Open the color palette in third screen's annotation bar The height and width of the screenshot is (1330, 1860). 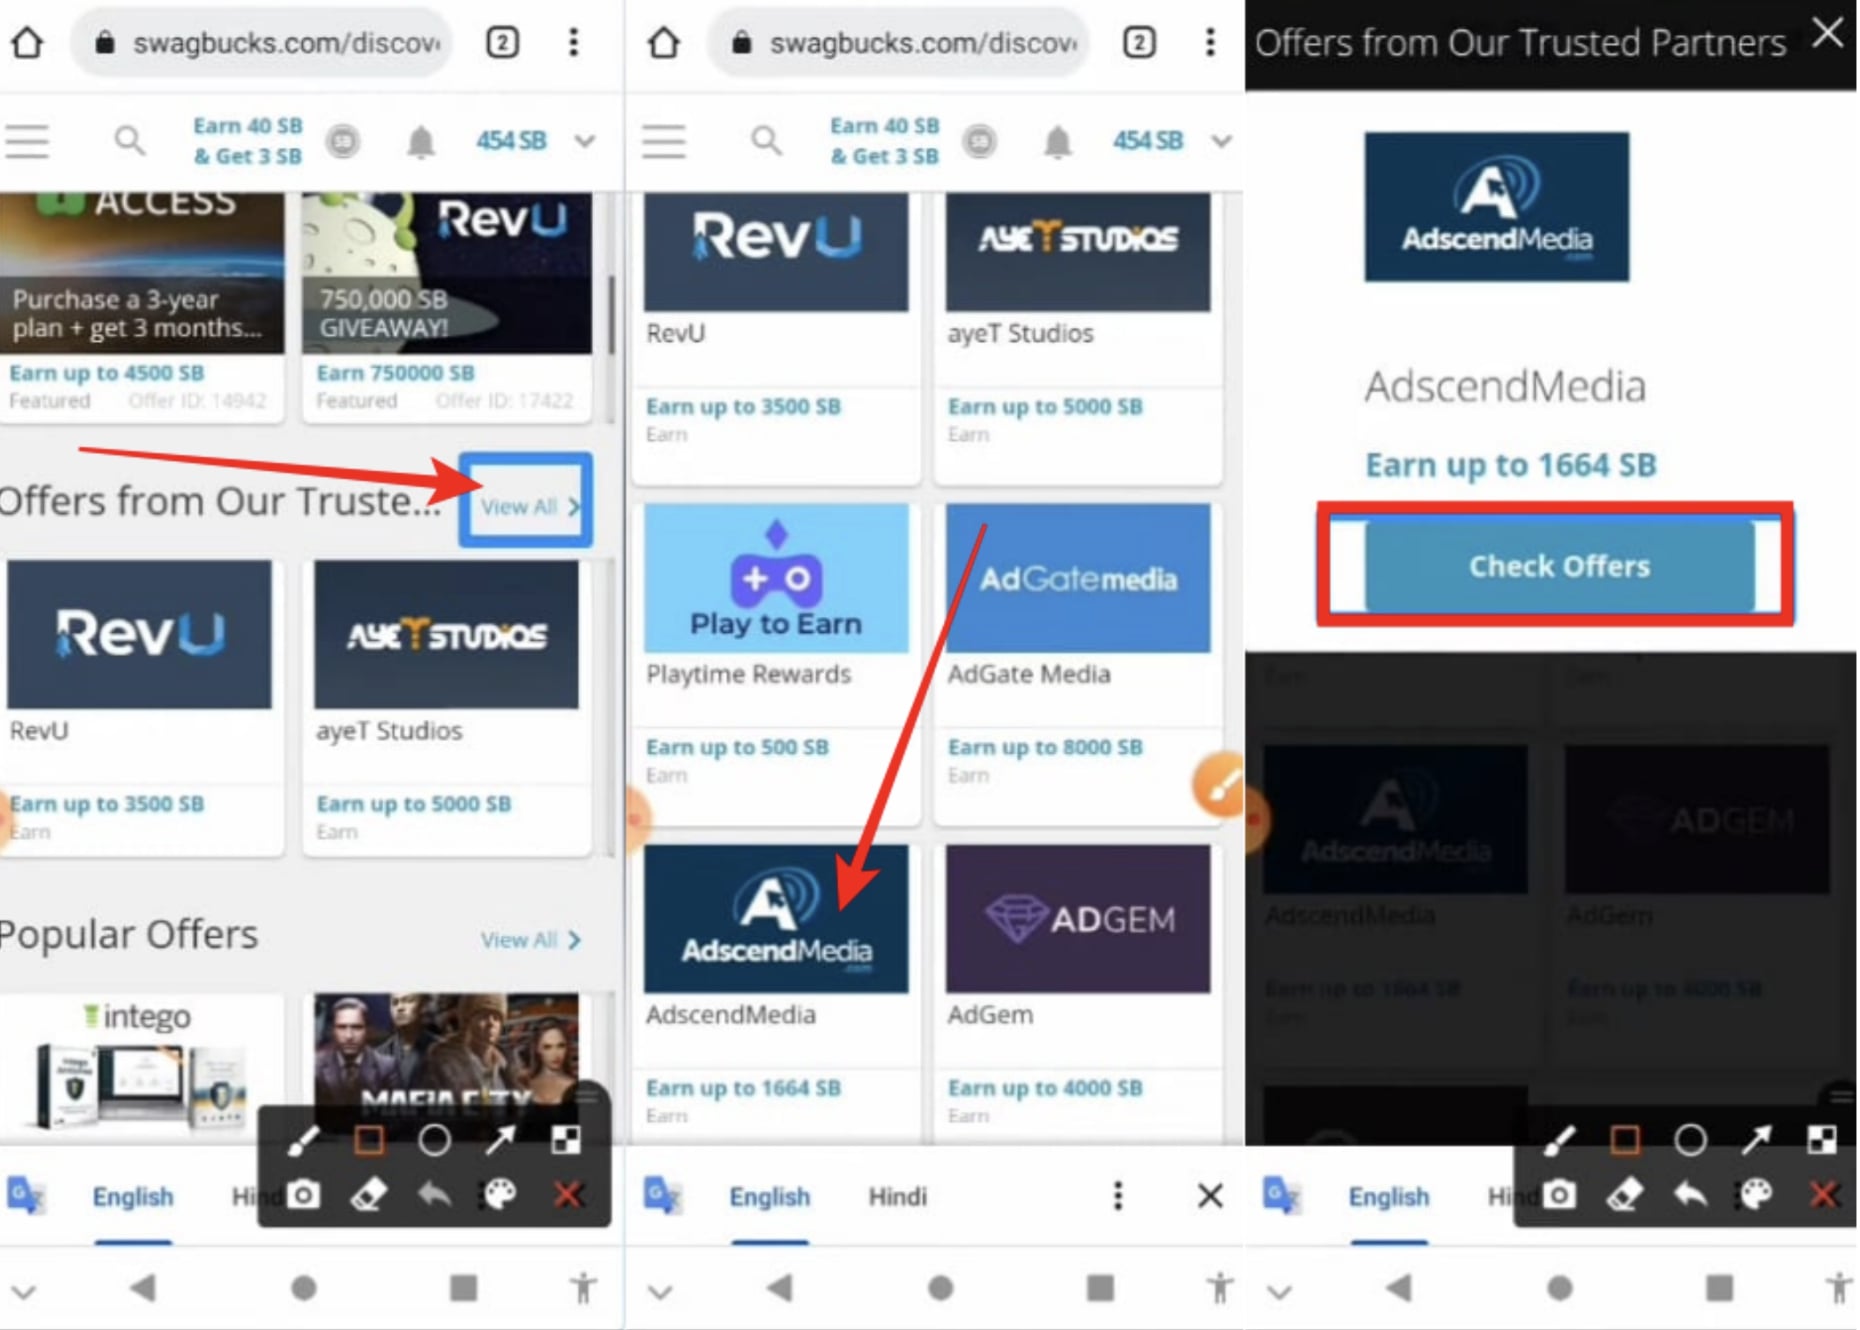tap(1756, 1194)
